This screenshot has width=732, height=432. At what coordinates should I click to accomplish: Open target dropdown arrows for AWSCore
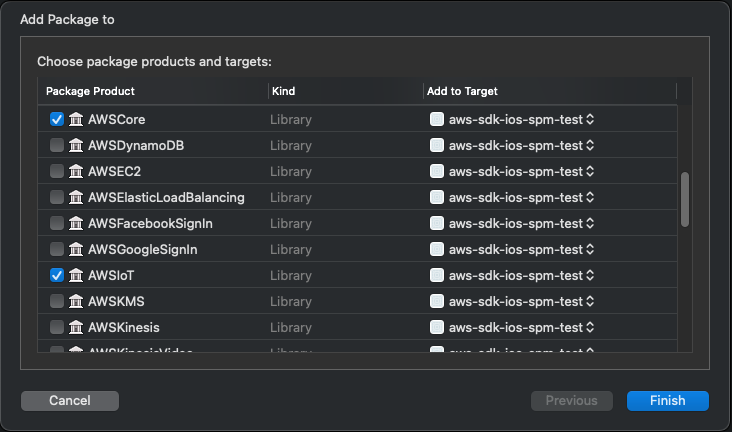pos(590,120)
